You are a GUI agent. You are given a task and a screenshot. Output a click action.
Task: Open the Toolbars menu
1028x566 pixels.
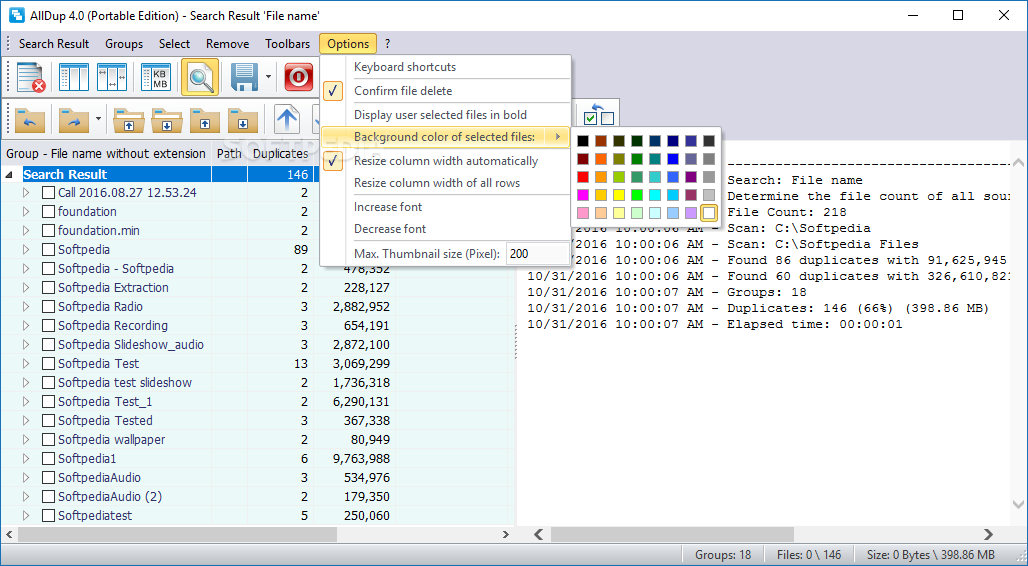(x=287, y=44)
